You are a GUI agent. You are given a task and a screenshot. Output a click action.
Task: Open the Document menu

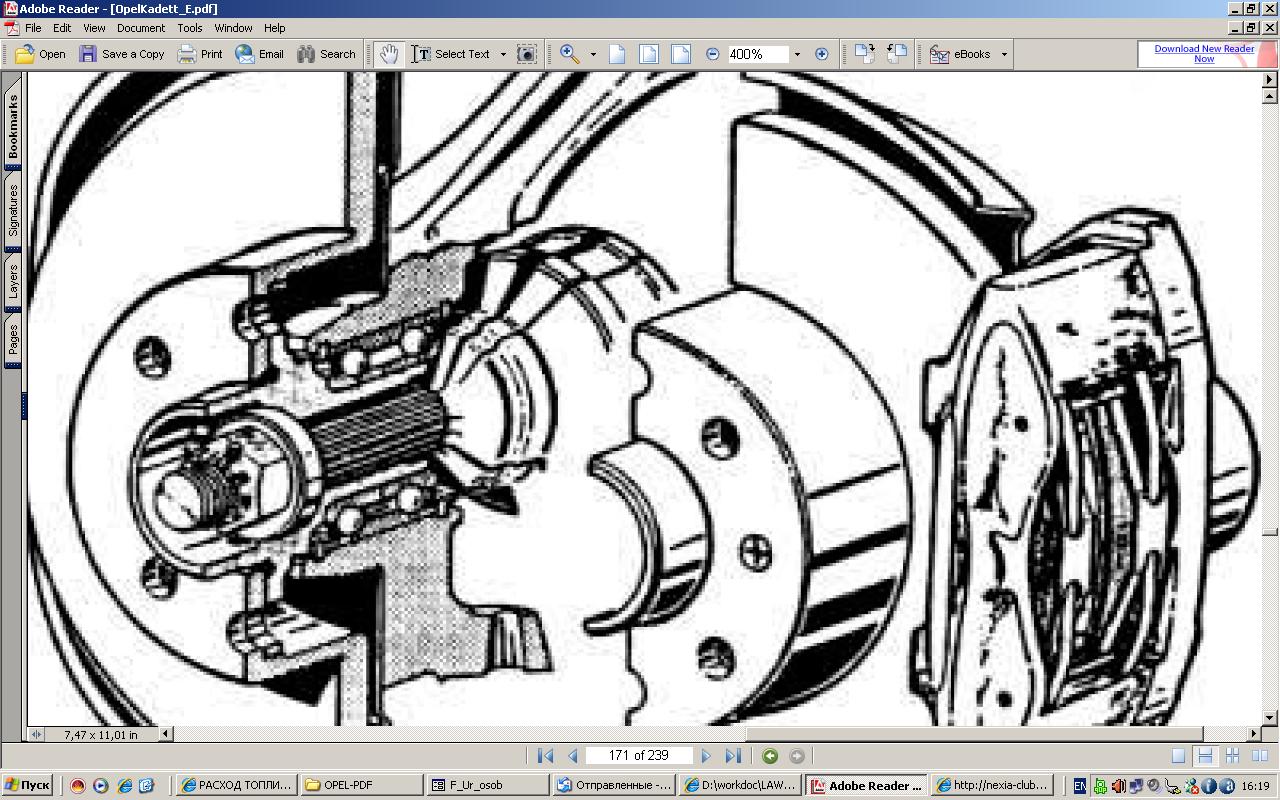pyautogui.click(x=140, y=28)
